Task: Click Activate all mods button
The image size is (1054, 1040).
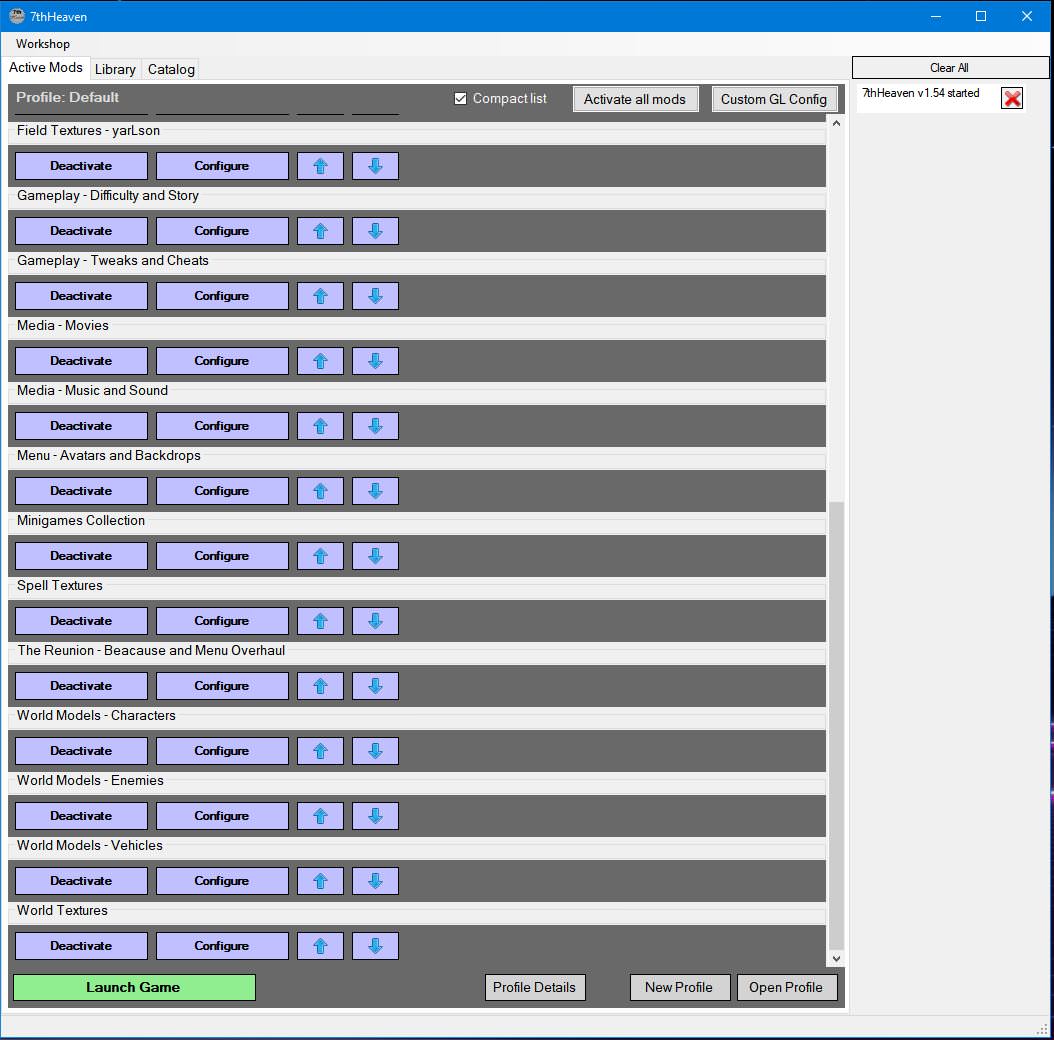Action: click(635, 99)
